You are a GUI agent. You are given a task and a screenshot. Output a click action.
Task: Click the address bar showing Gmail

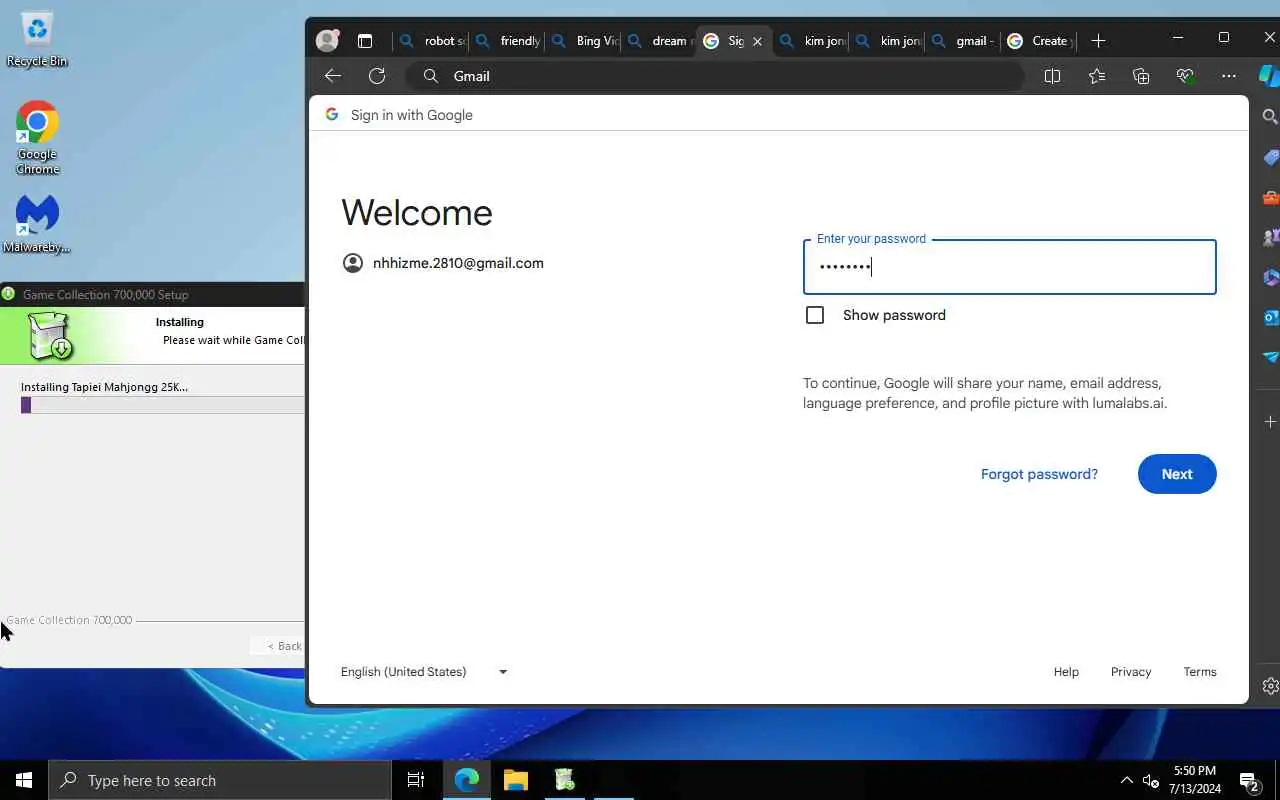[x=715, y=76]
